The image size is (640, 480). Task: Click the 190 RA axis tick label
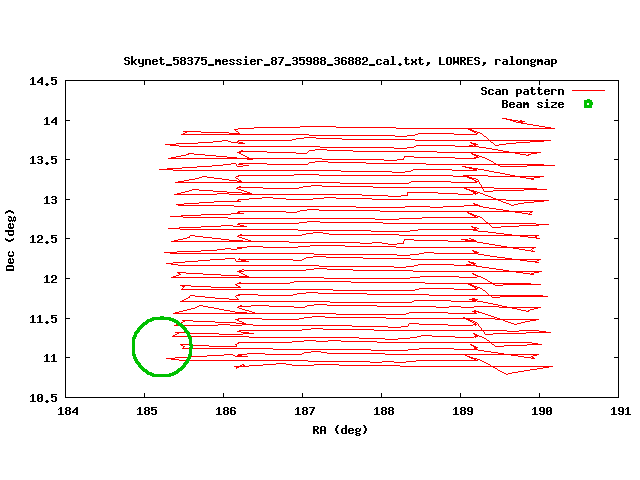pos(542,411)
